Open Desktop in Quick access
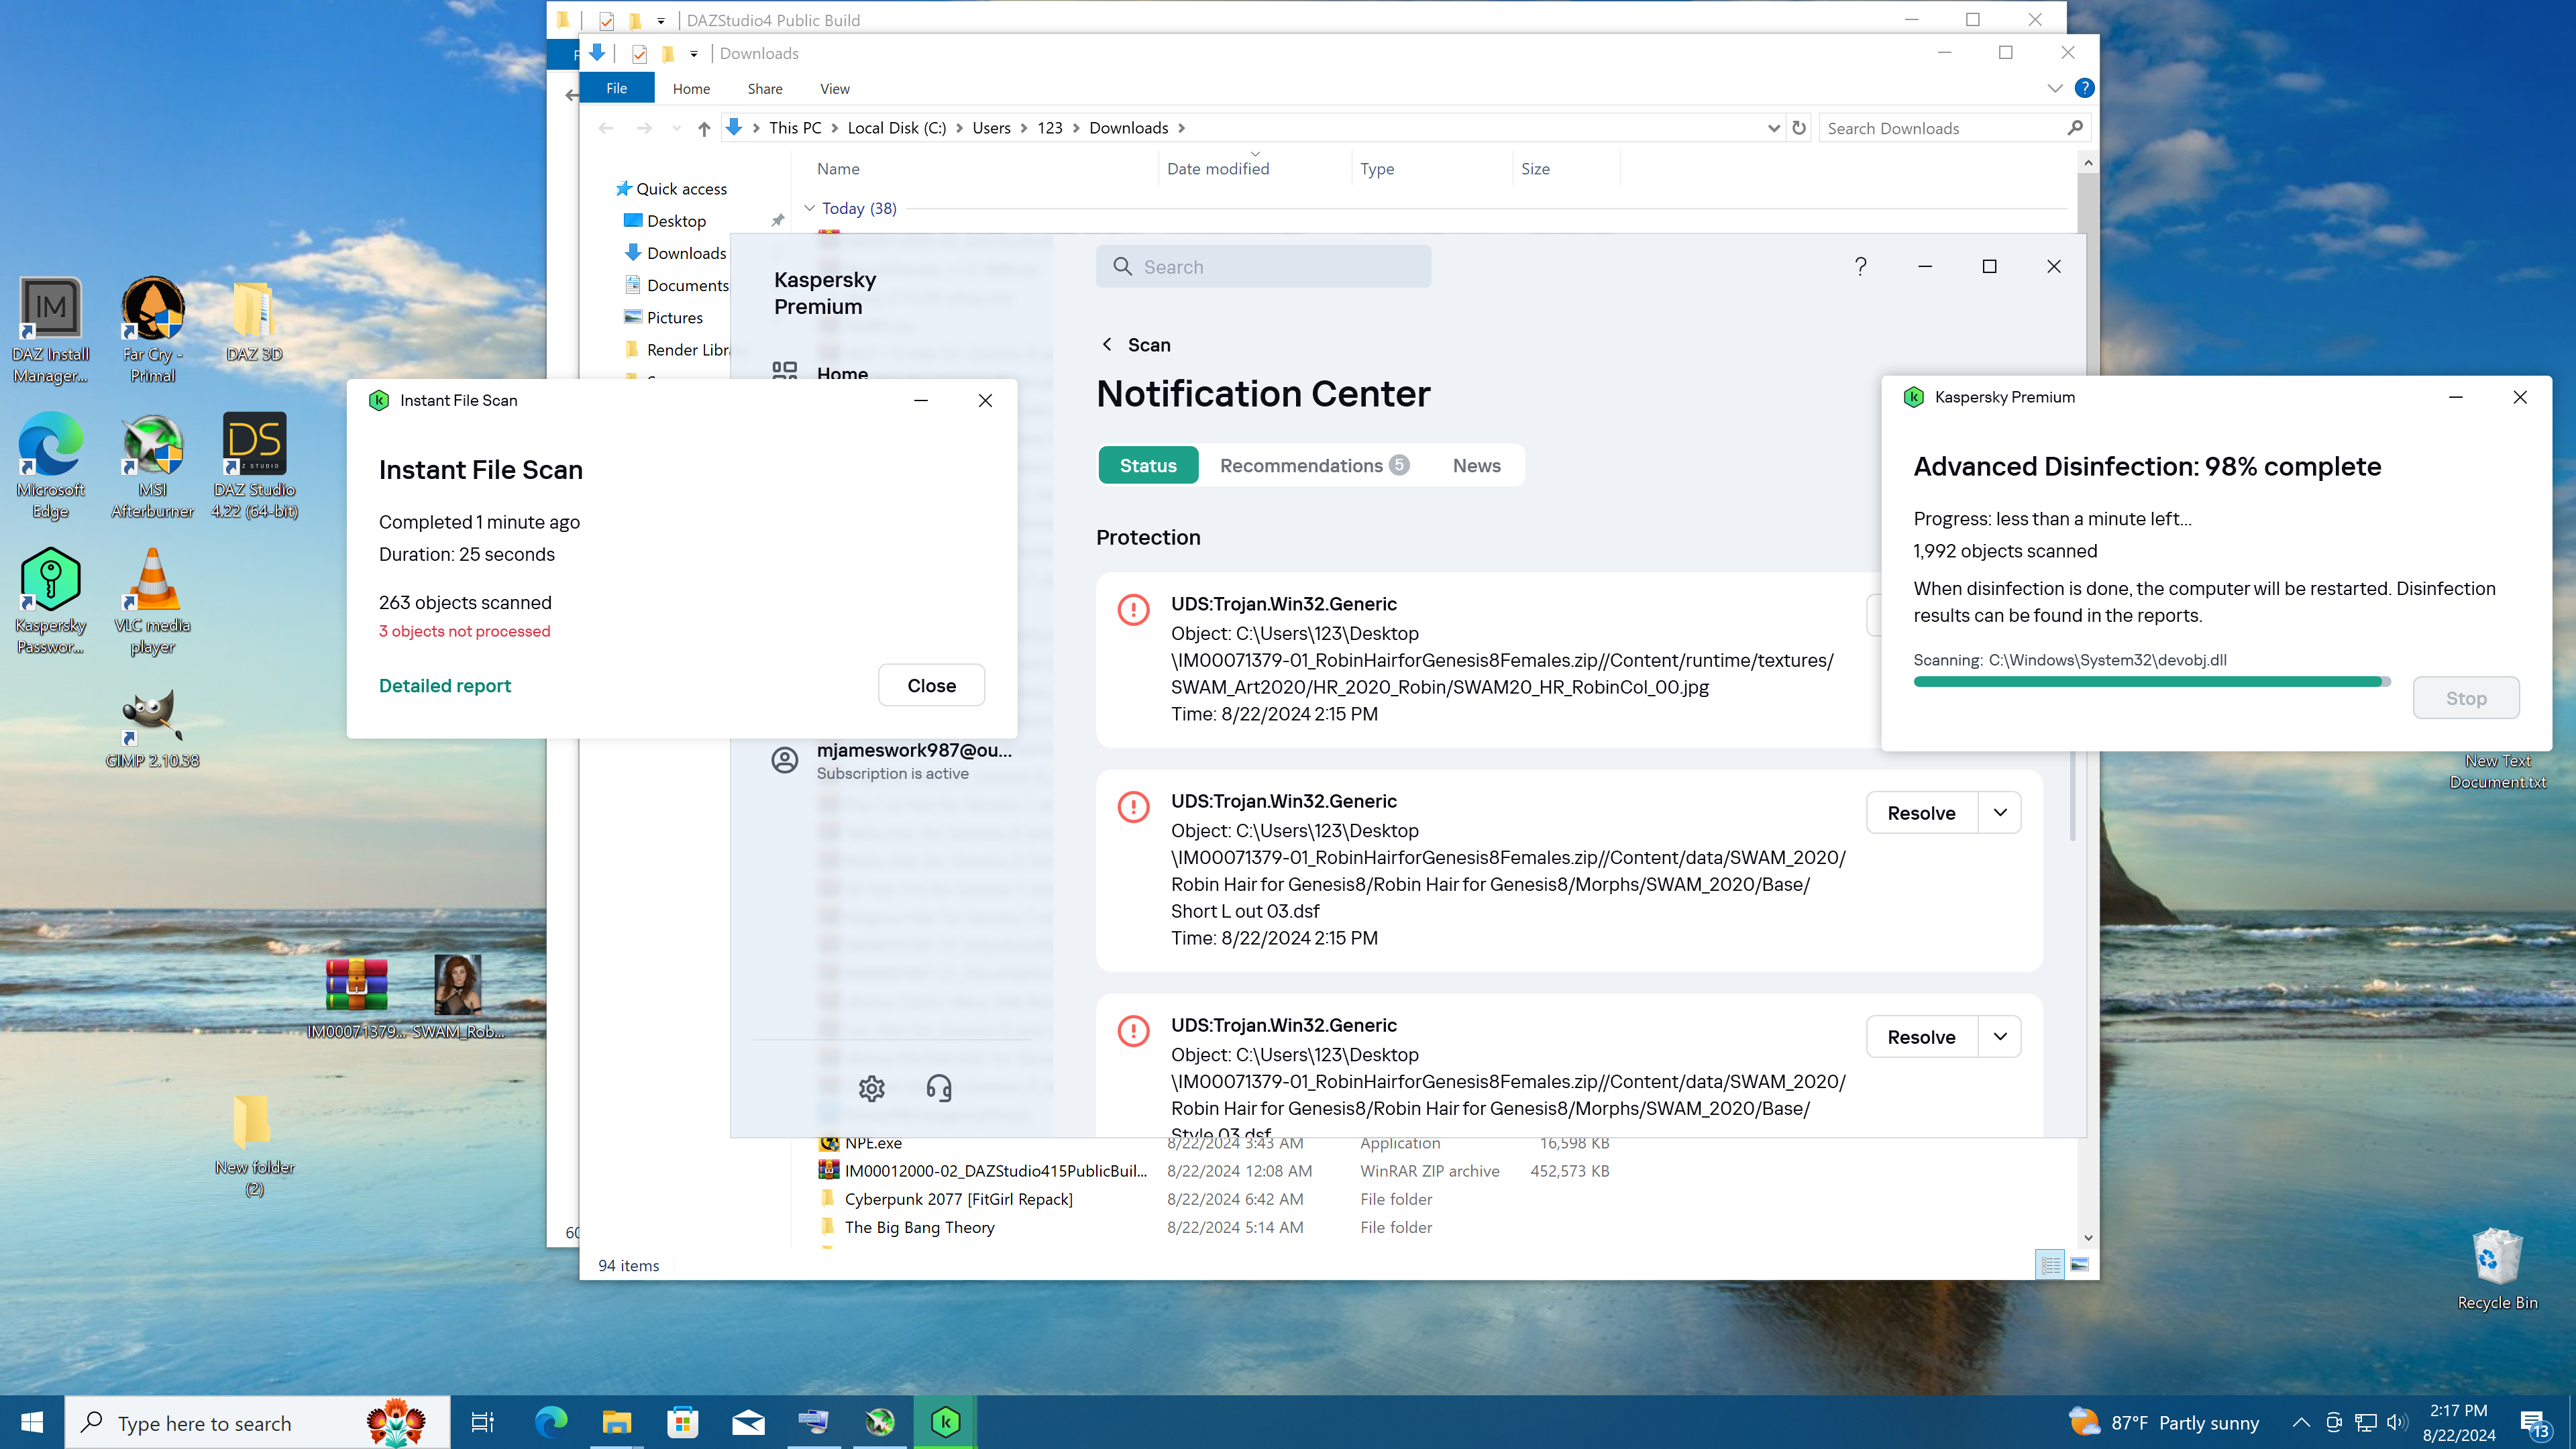Screen dimensions: 2576x1449 (676, 221)
